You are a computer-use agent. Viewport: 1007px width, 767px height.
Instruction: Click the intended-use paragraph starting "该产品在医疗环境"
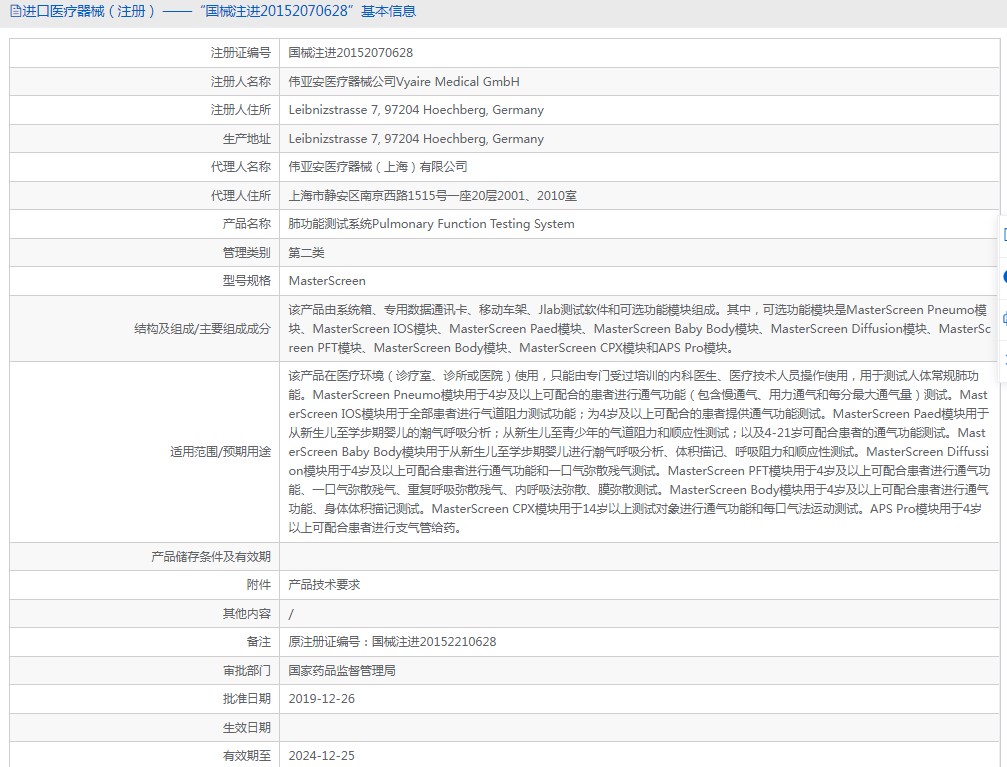[x=640, y=452]
